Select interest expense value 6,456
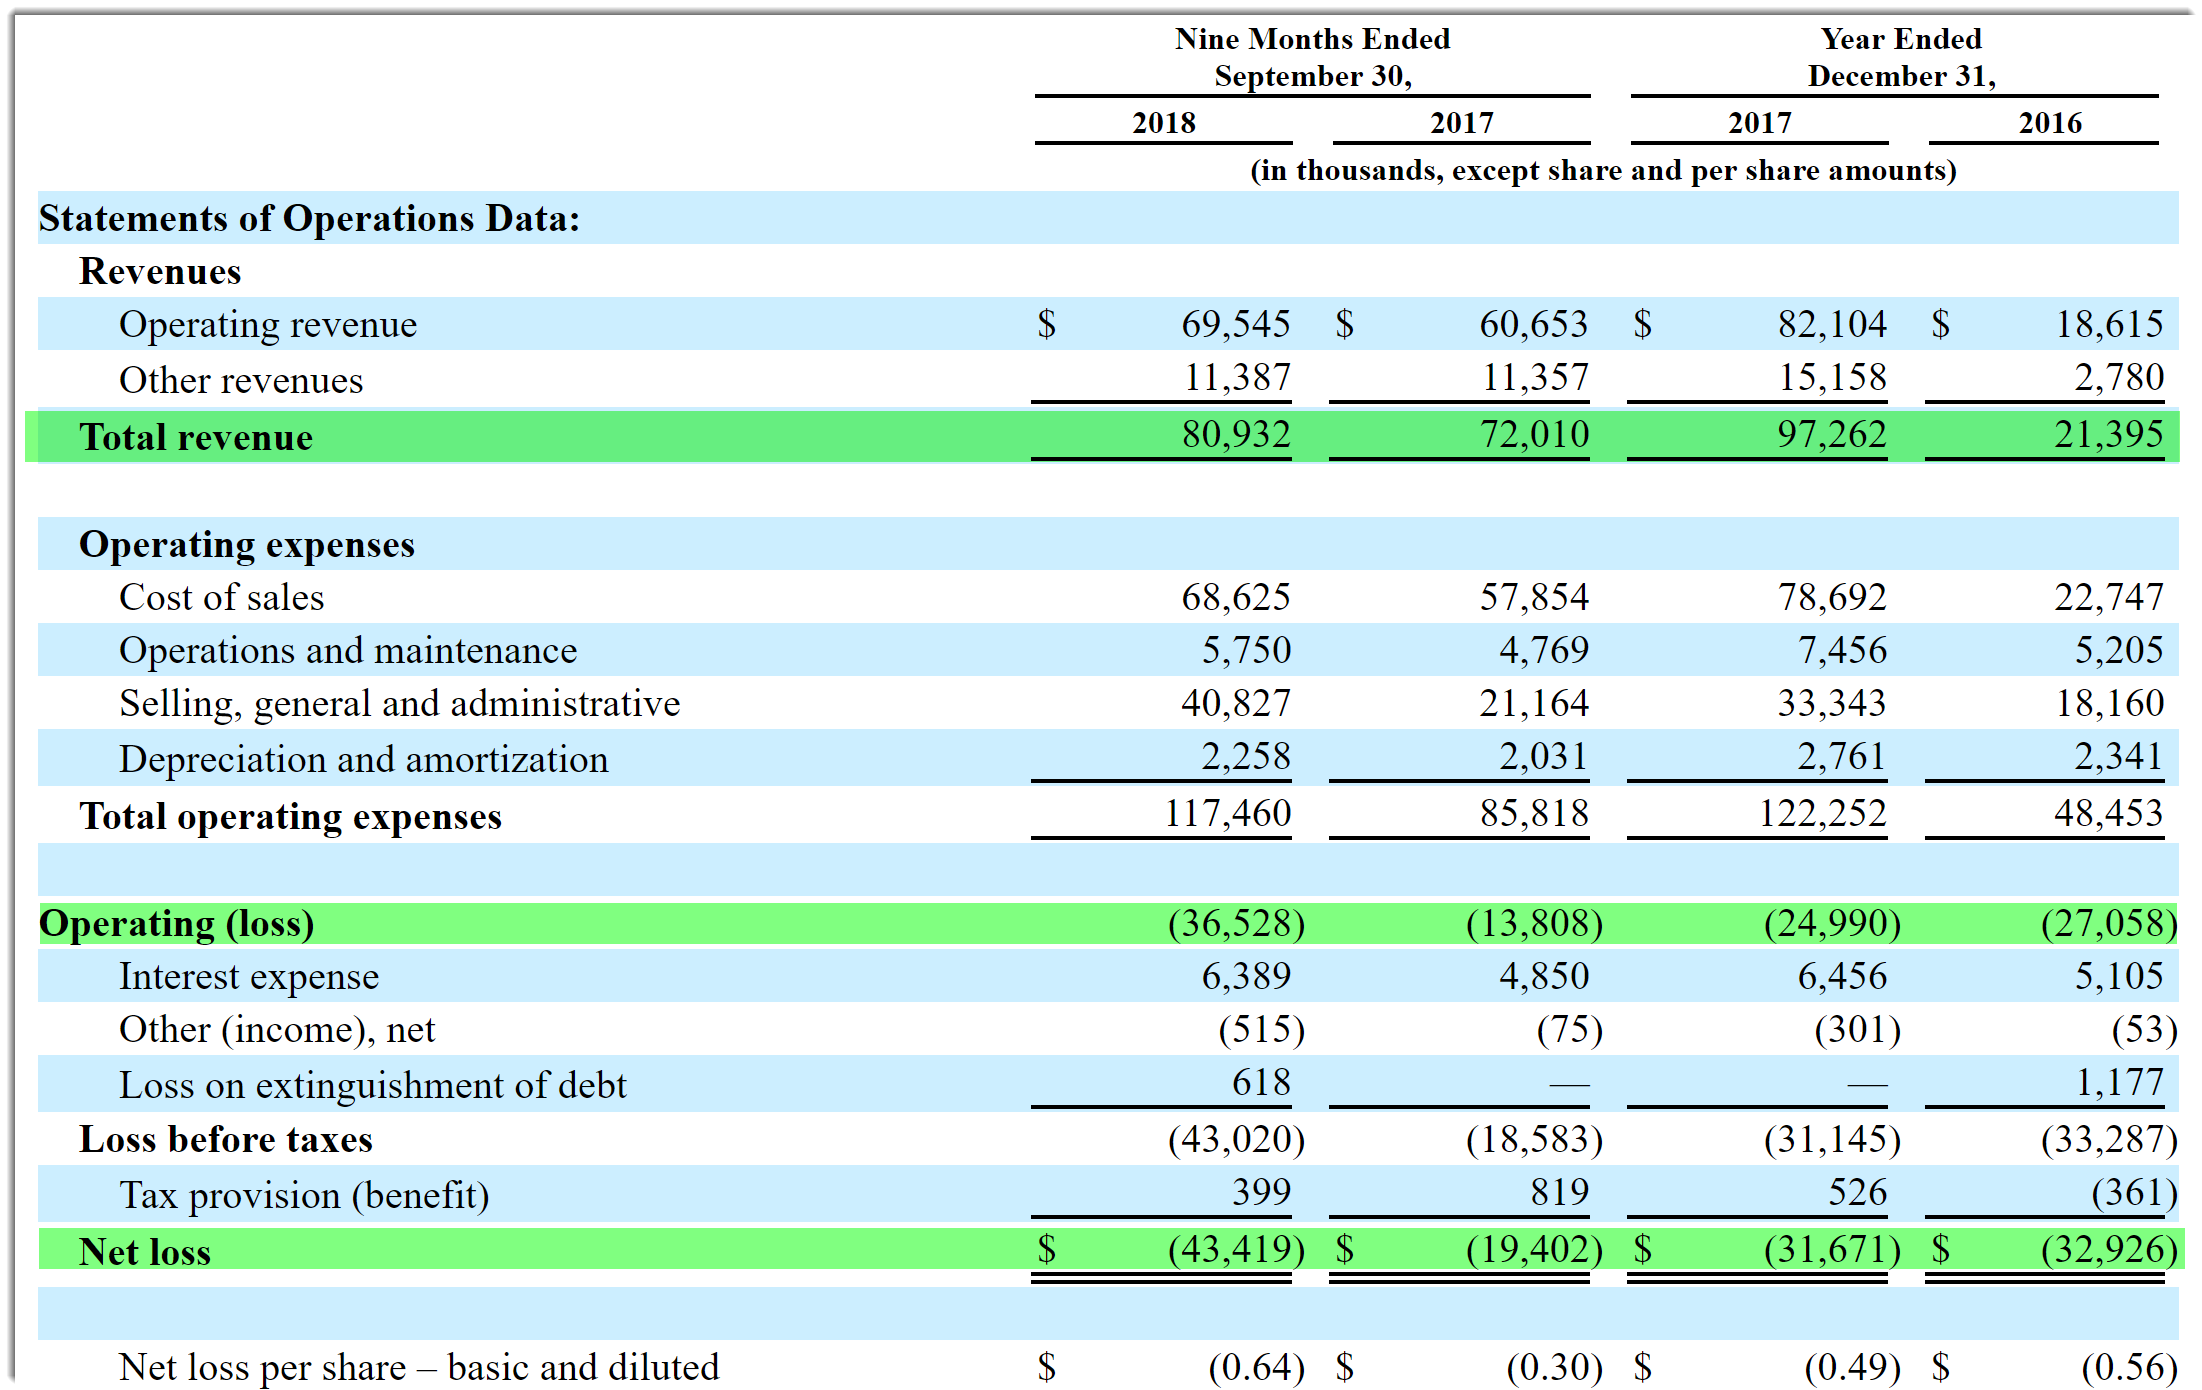2202x1390 pixels. [x=1842, y=976]
